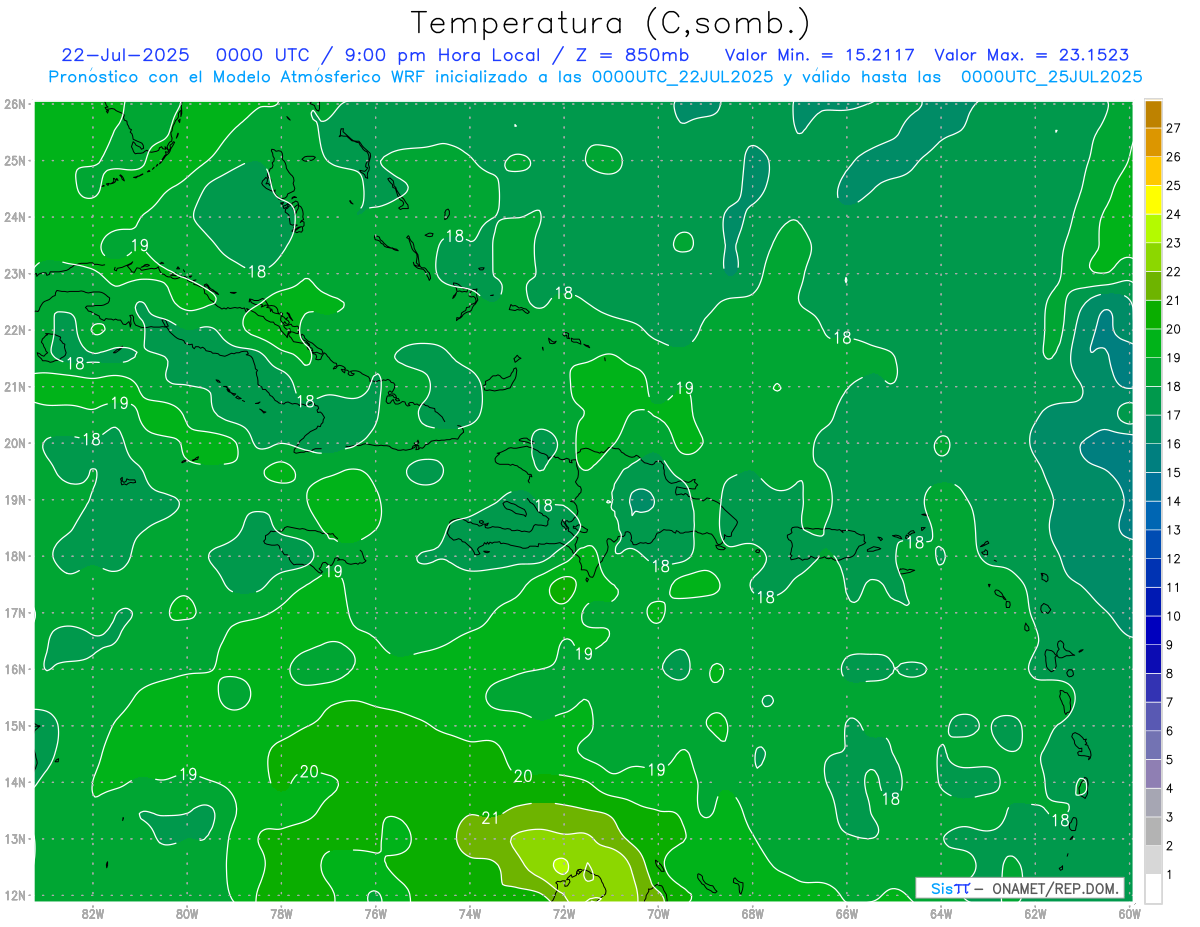Click the legend value 24
The width and height of the screenshot is (1200, 927).
tap(1173, 214)
